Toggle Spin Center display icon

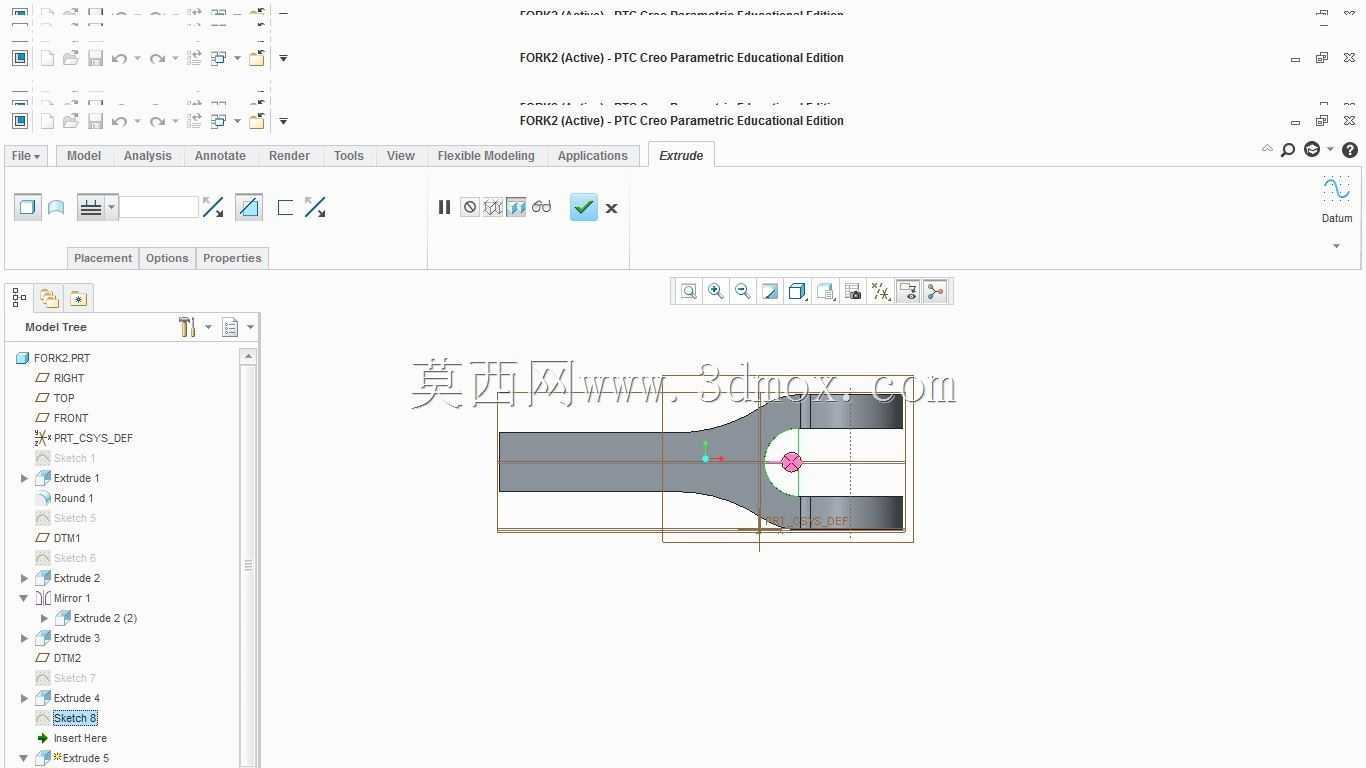[935, 291]
